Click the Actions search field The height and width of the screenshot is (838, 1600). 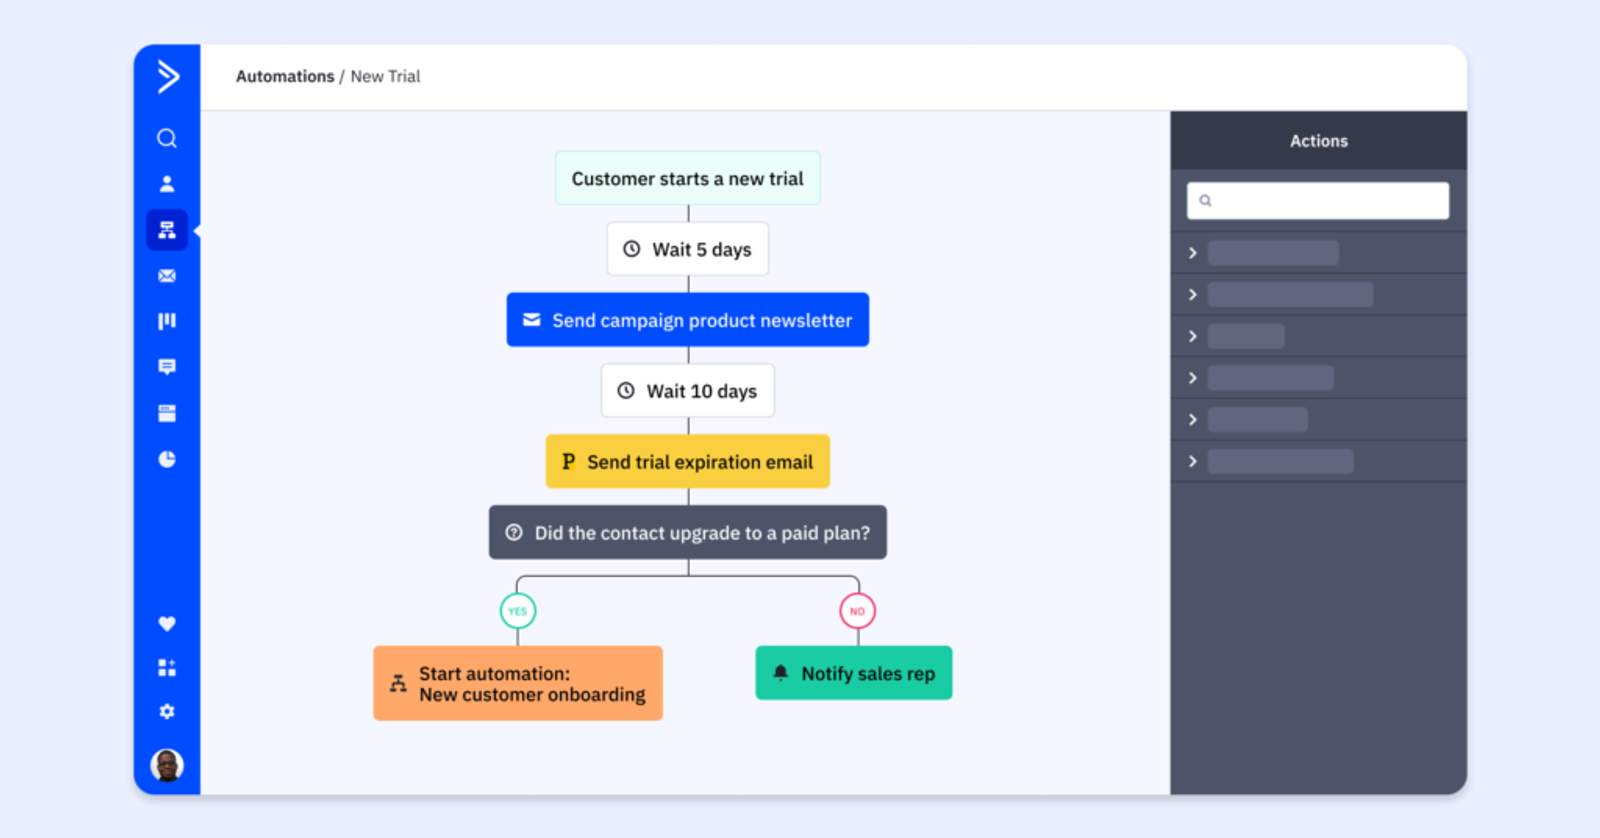(1318, 201)
